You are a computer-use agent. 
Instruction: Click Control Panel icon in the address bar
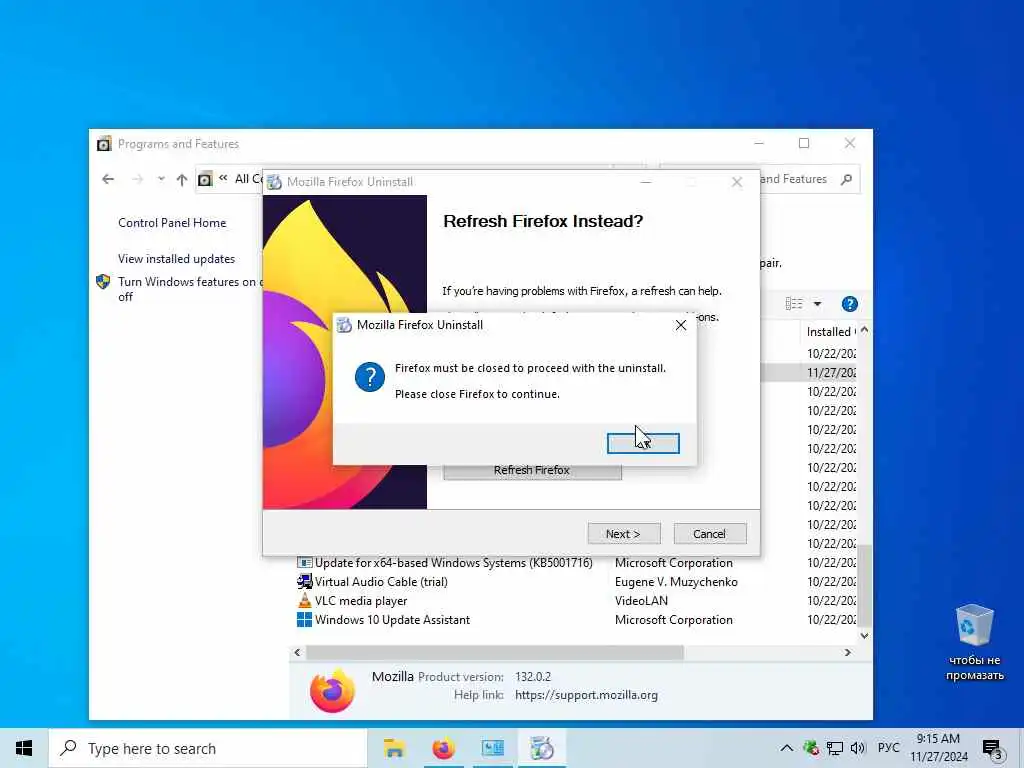pyautogui.click(x=205, y=179)
